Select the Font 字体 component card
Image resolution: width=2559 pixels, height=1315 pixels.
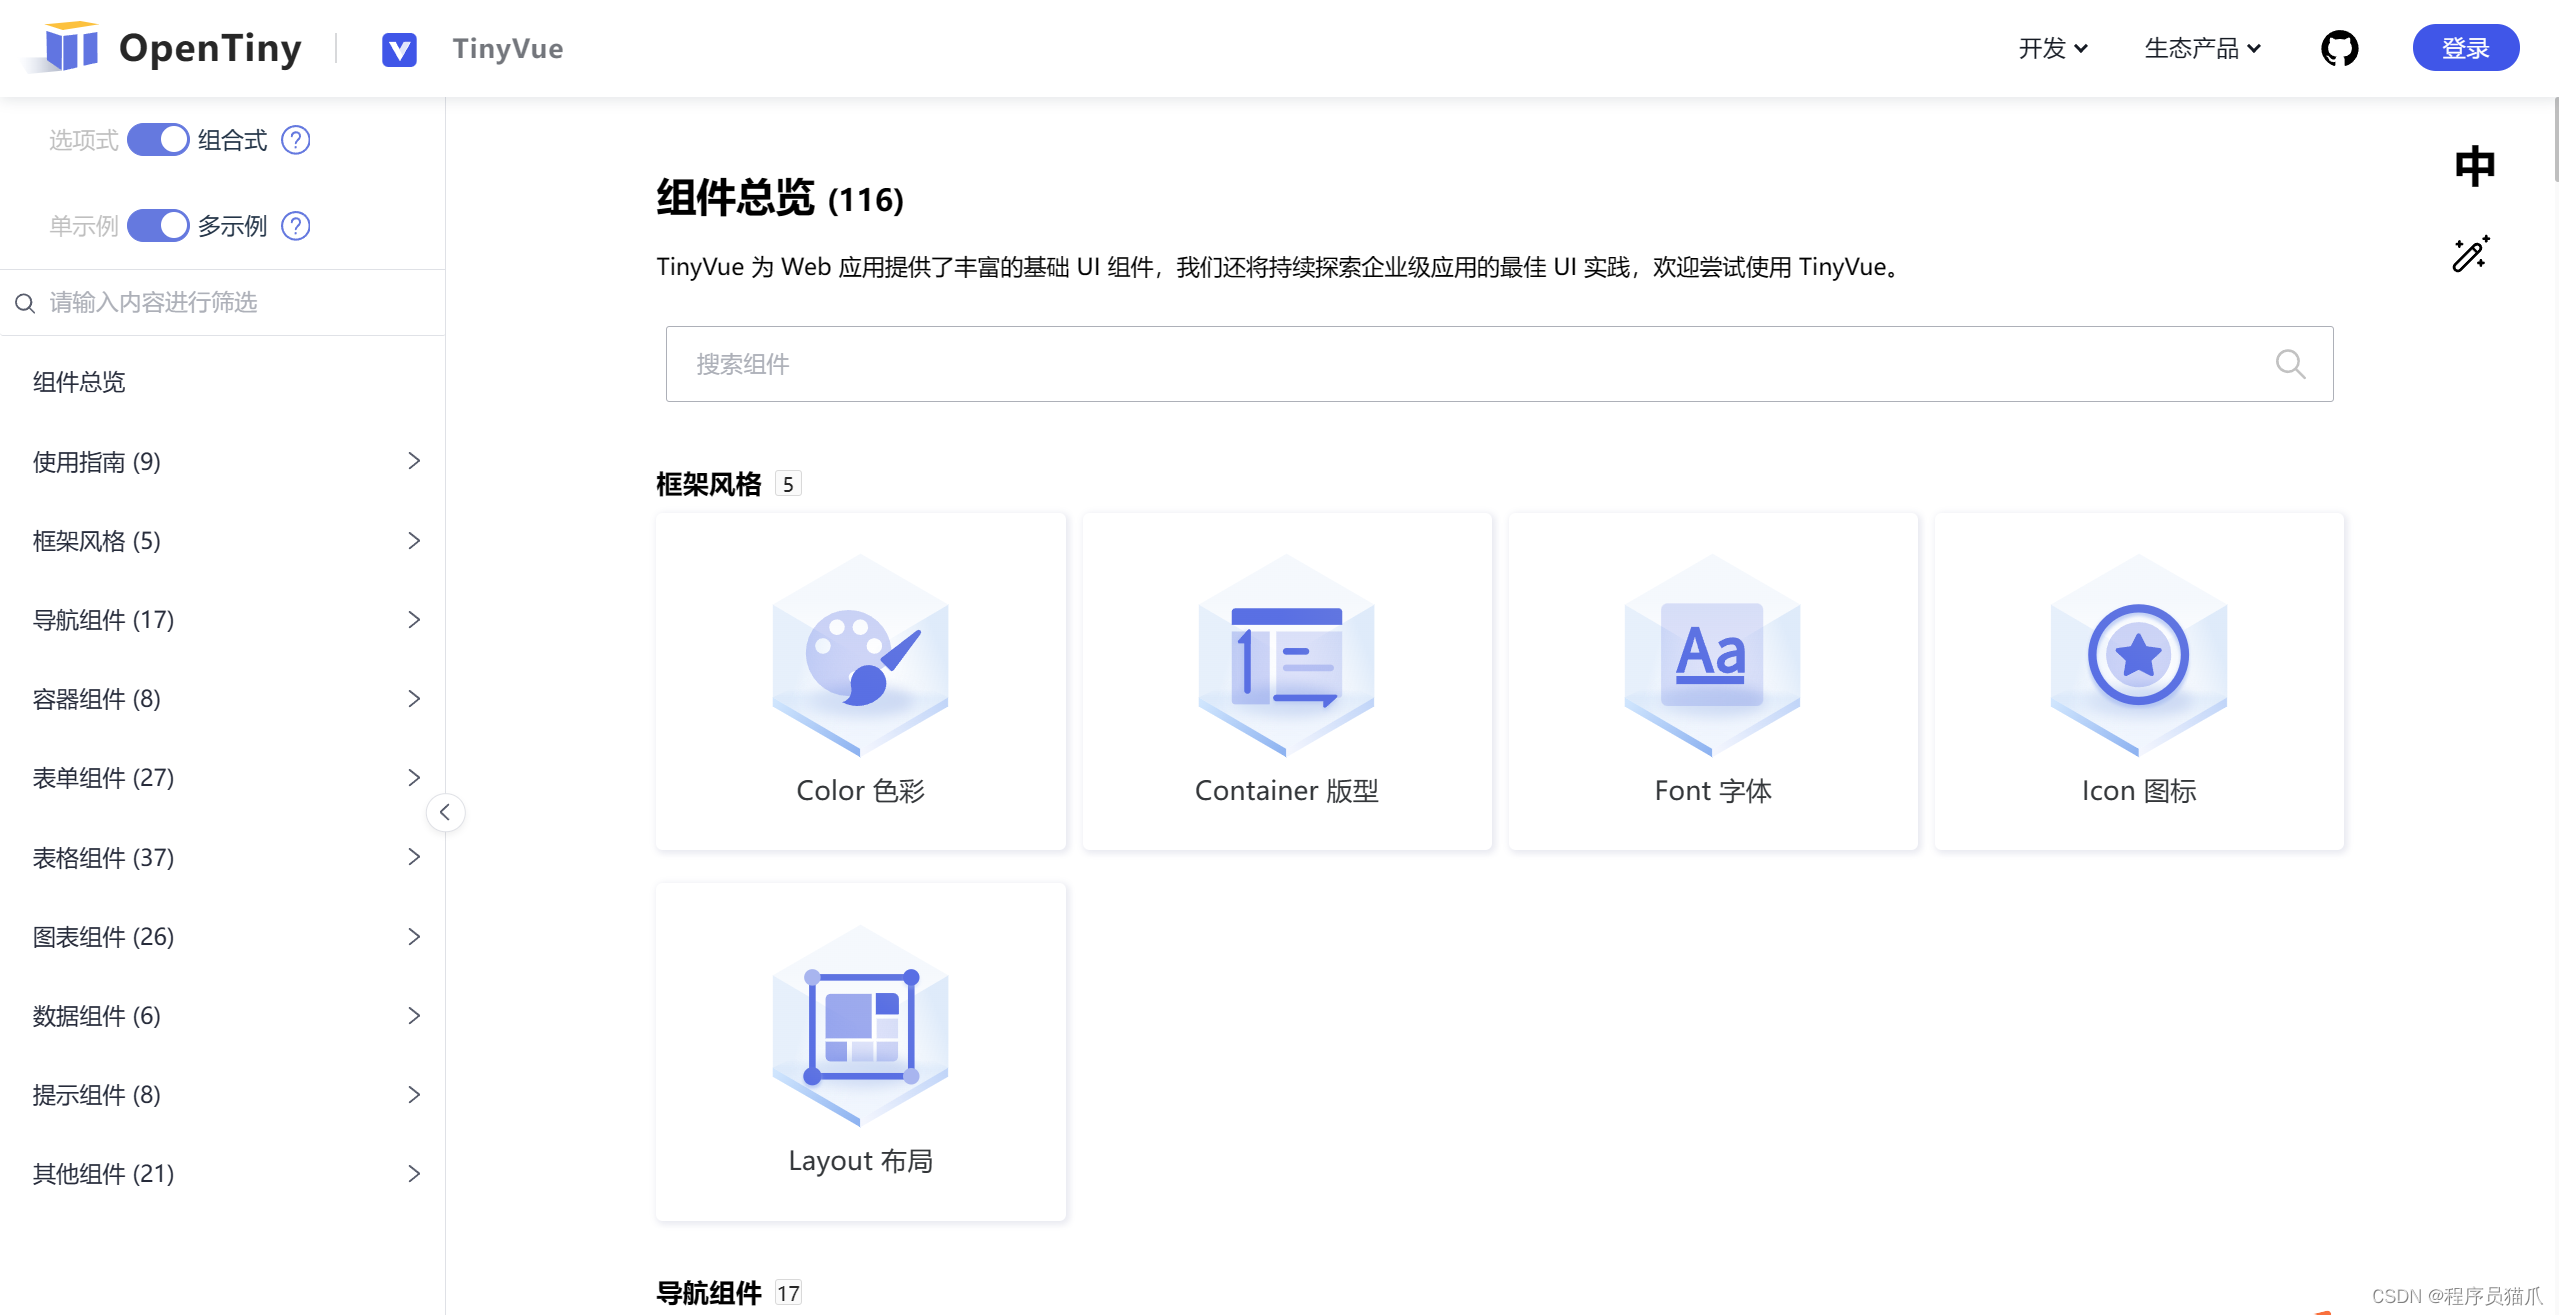coord(1712,681)
